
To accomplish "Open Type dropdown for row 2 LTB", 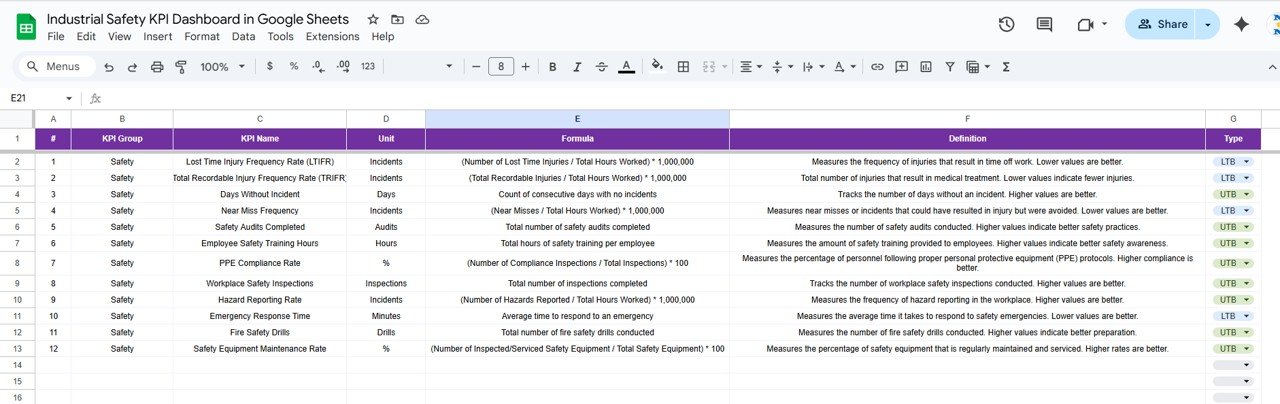I will (1246, 161).
